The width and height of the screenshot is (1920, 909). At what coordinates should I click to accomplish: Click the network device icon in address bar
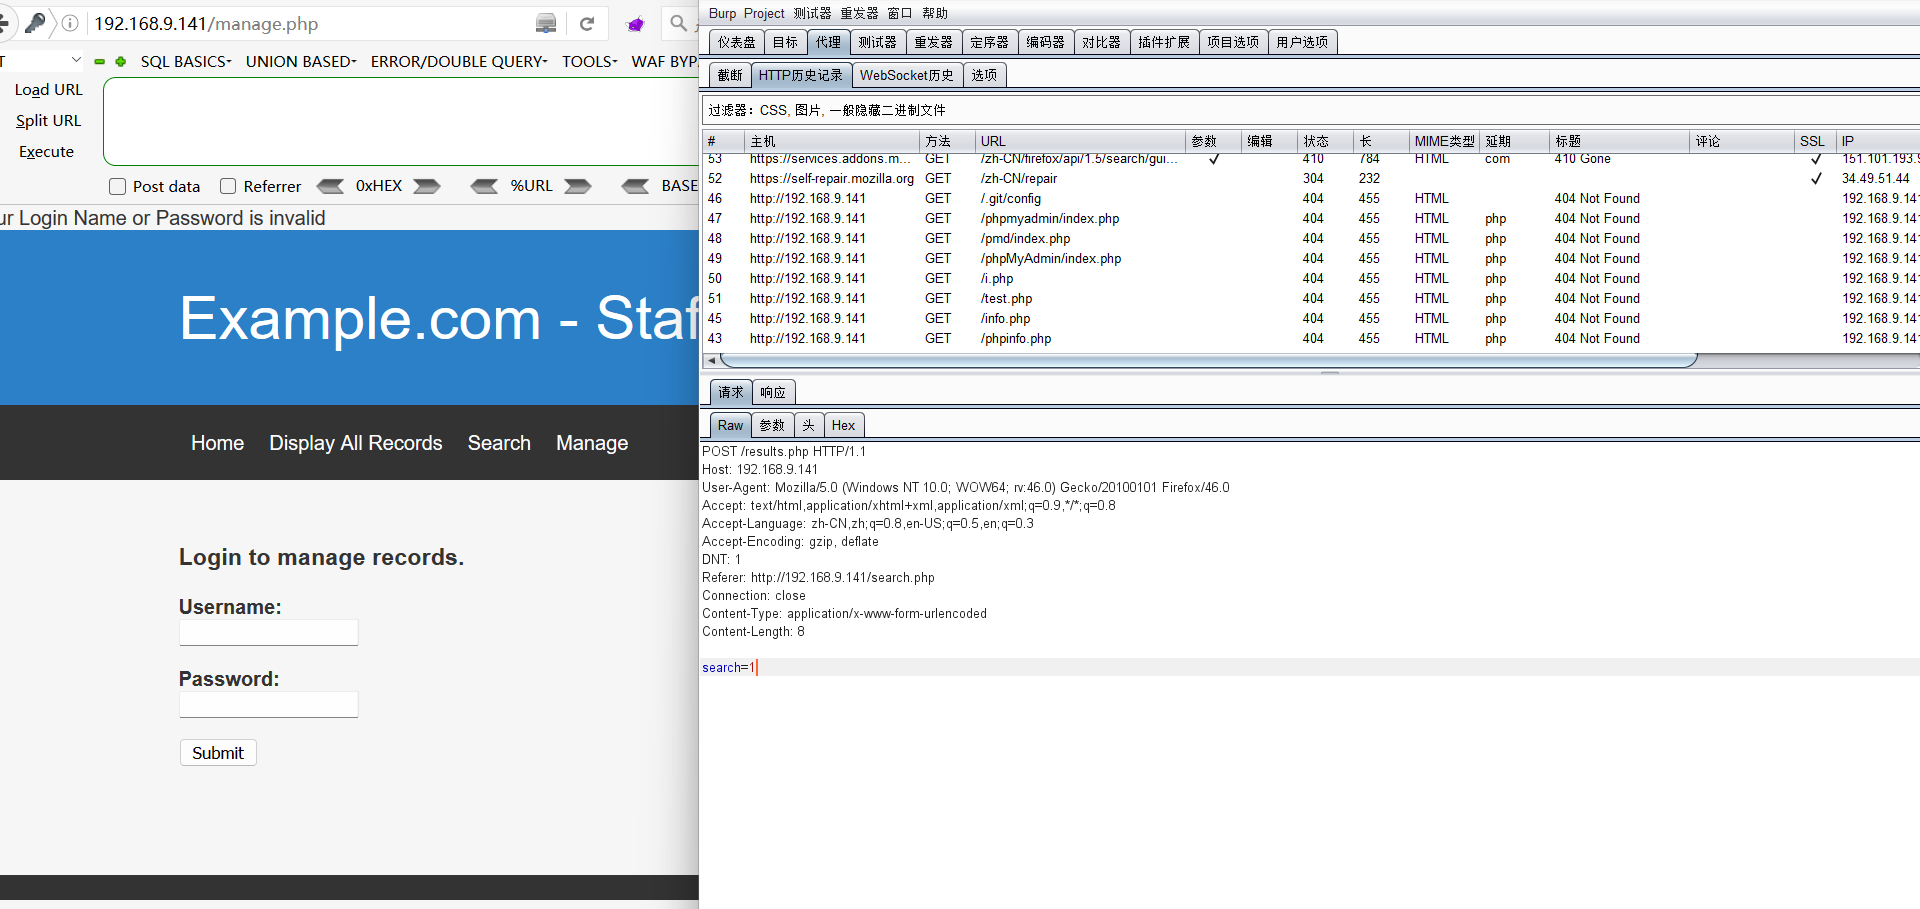(x=546, y=24)
